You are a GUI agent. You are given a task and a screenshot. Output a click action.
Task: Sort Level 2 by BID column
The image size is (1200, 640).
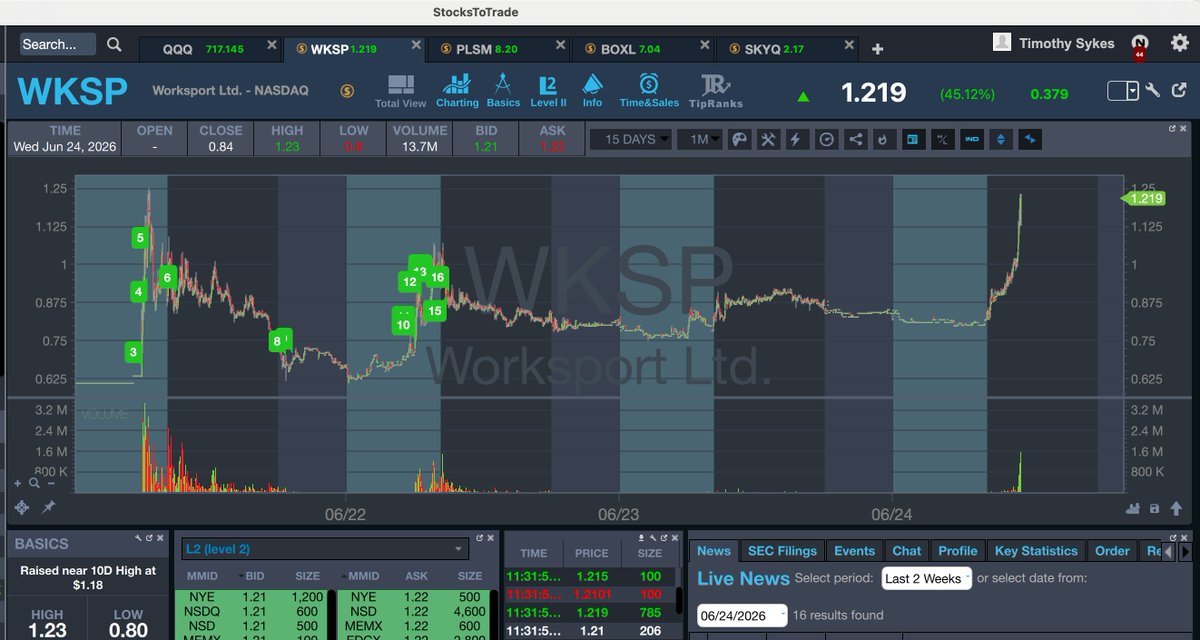pos(255,577)
